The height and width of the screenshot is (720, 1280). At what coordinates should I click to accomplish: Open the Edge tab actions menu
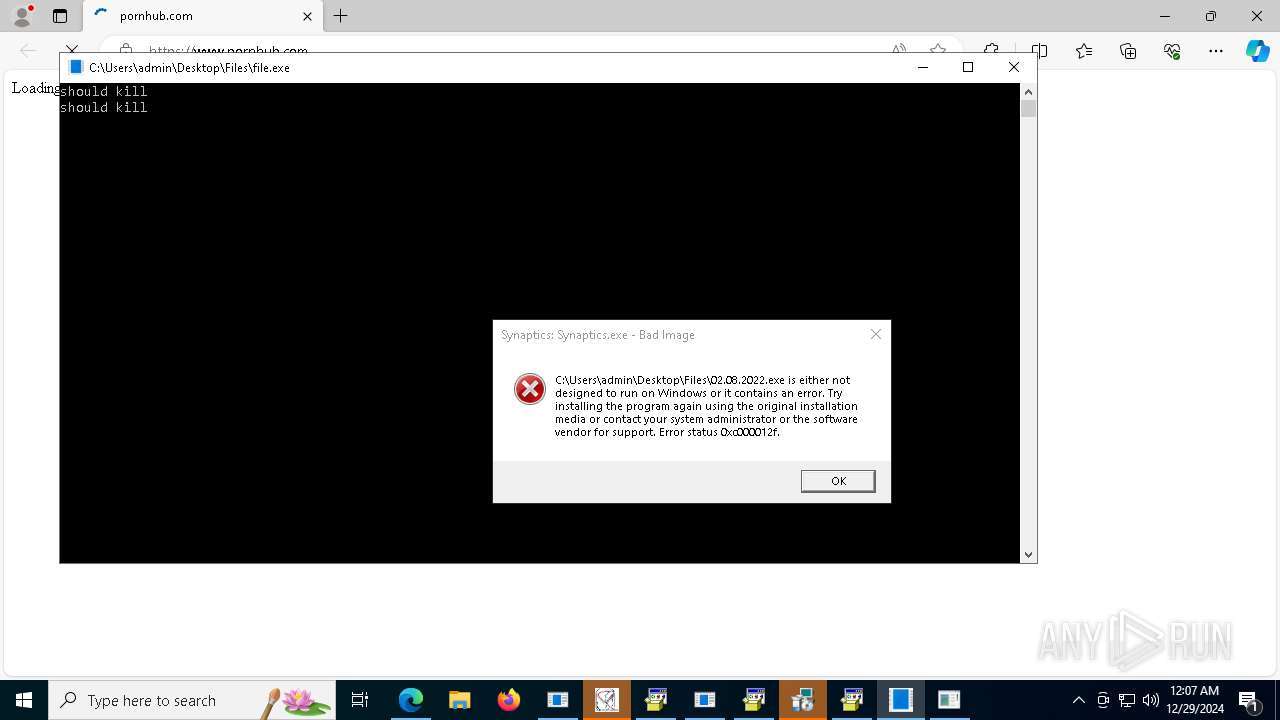click(60, 16)
